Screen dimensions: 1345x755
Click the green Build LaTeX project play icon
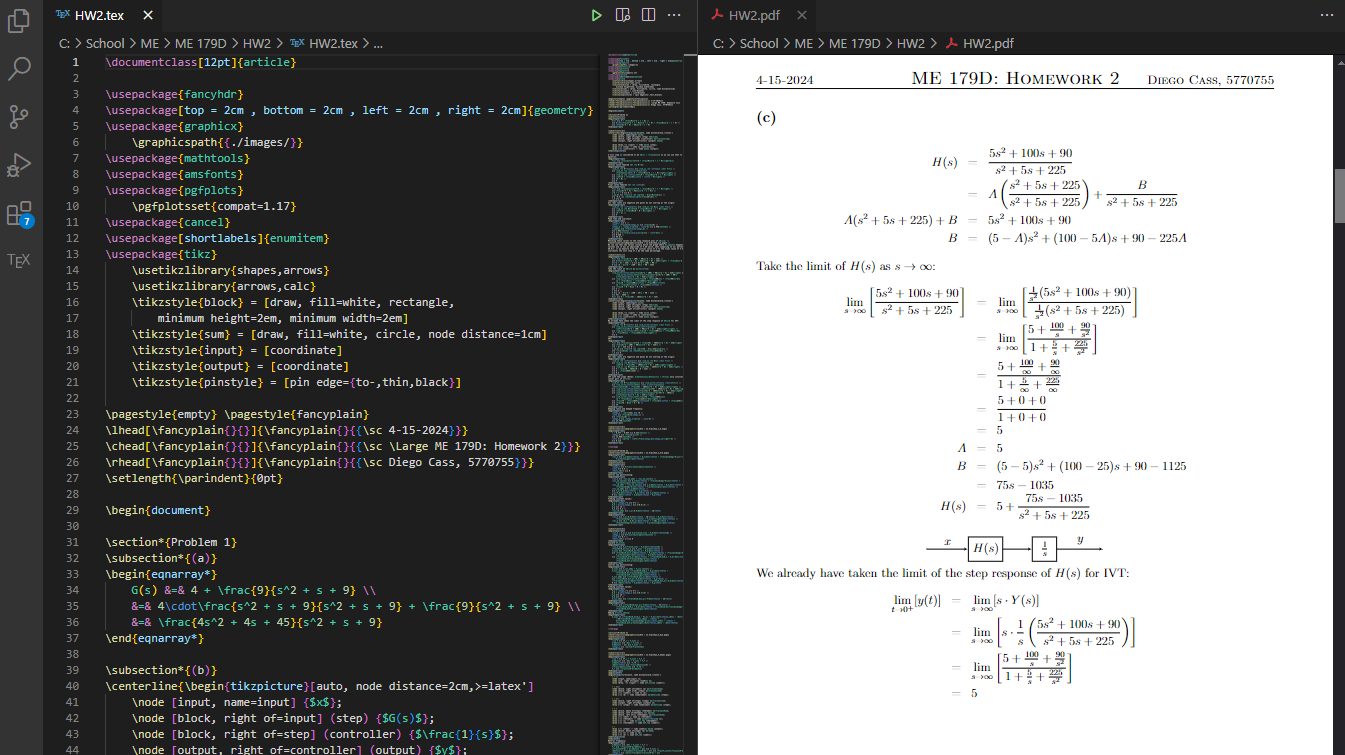(x=596, y=15)
